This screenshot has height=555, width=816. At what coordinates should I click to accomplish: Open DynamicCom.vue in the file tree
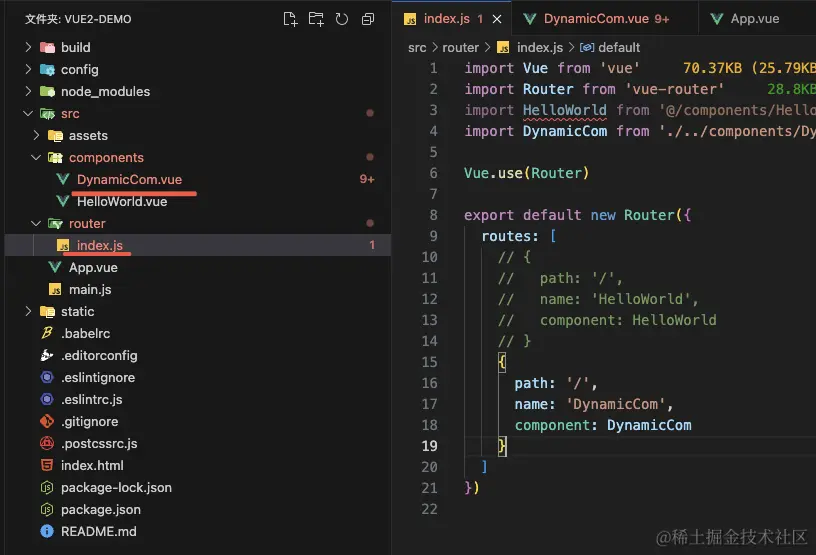coord(130,180)
